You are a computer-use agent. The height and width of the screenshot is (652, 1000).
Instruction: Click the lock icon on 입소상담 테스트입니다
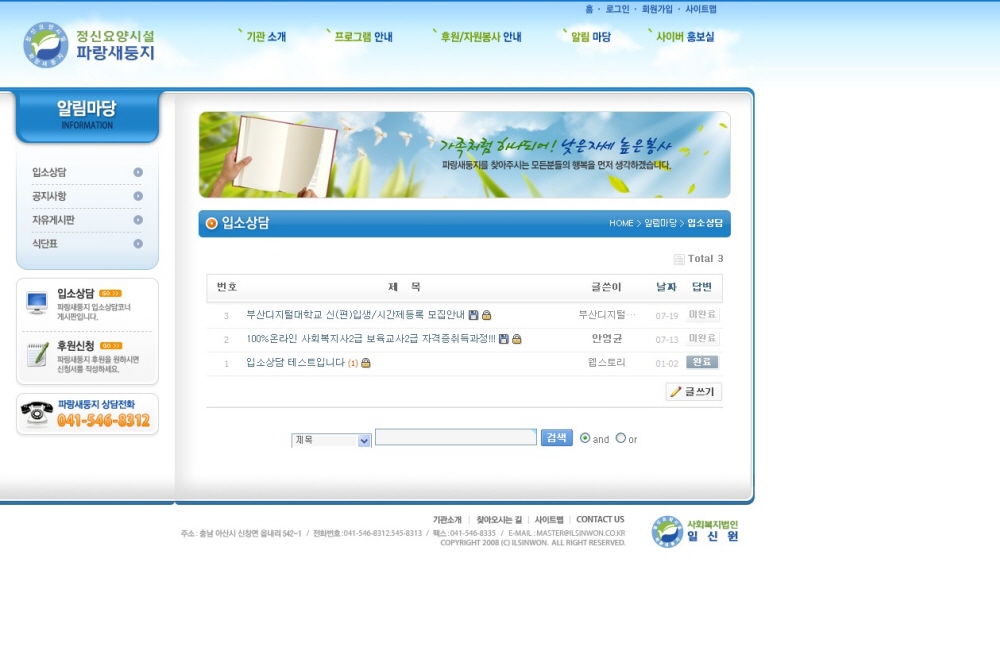pos(366,363)
